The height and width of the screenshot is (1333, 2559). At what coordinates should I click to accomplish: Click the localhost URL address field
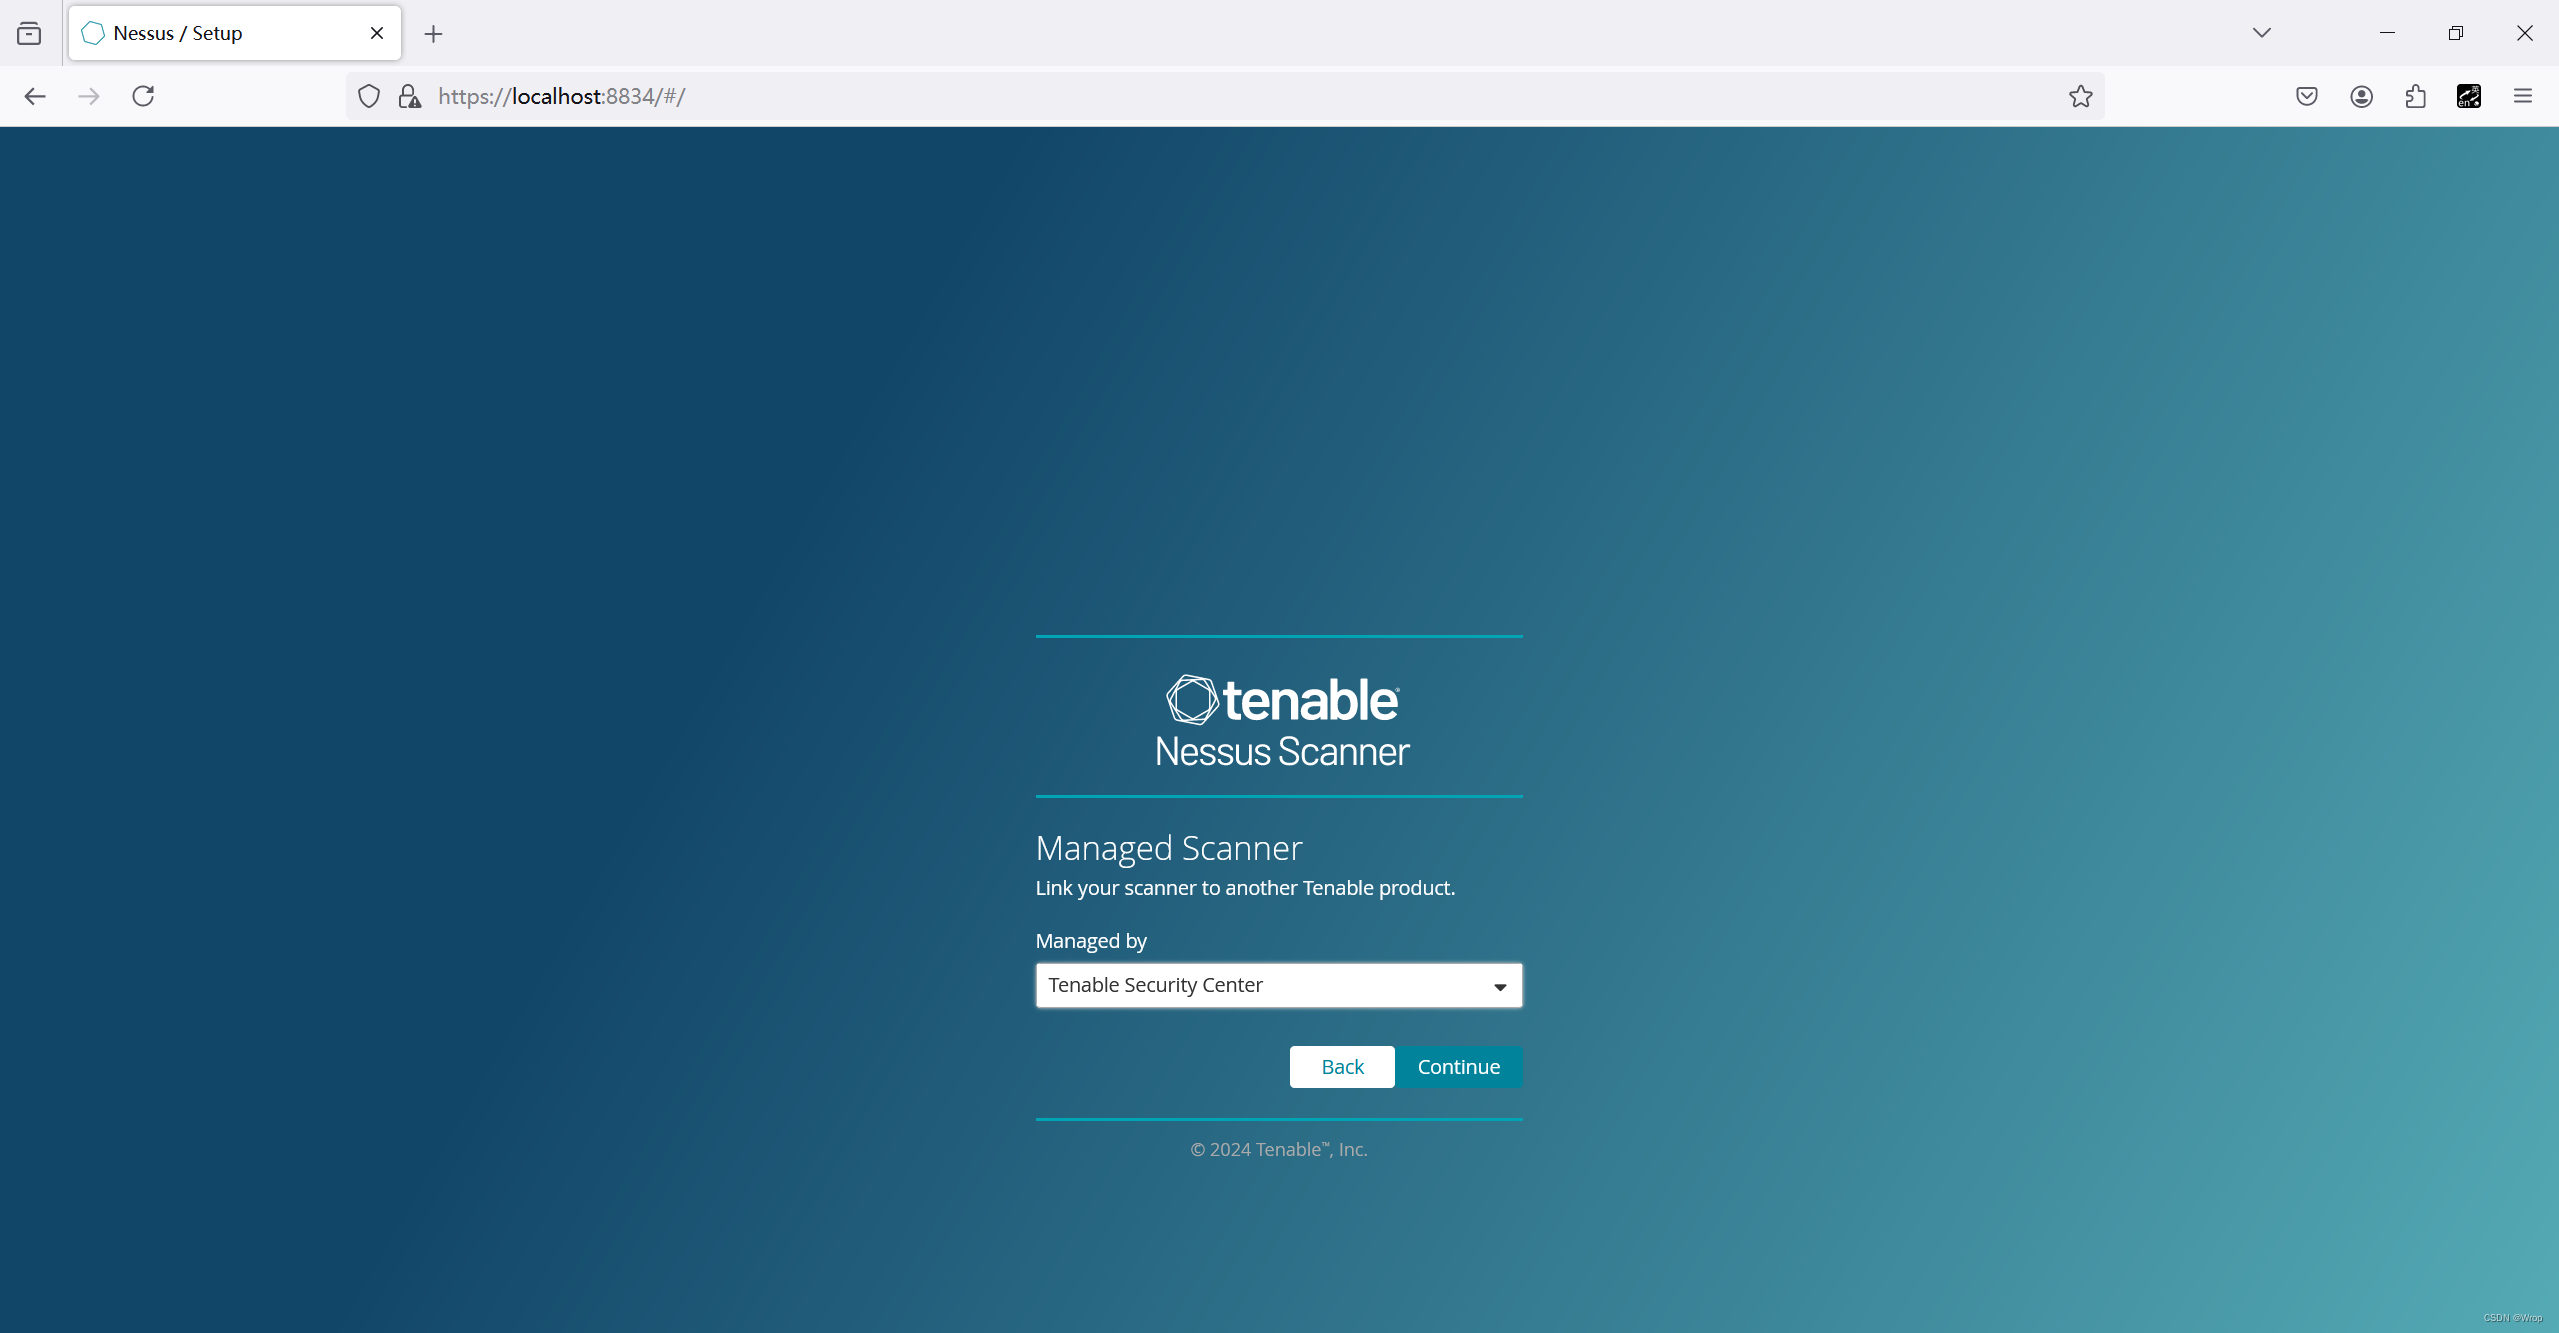pyautogui.click(x=1200, y=96)
